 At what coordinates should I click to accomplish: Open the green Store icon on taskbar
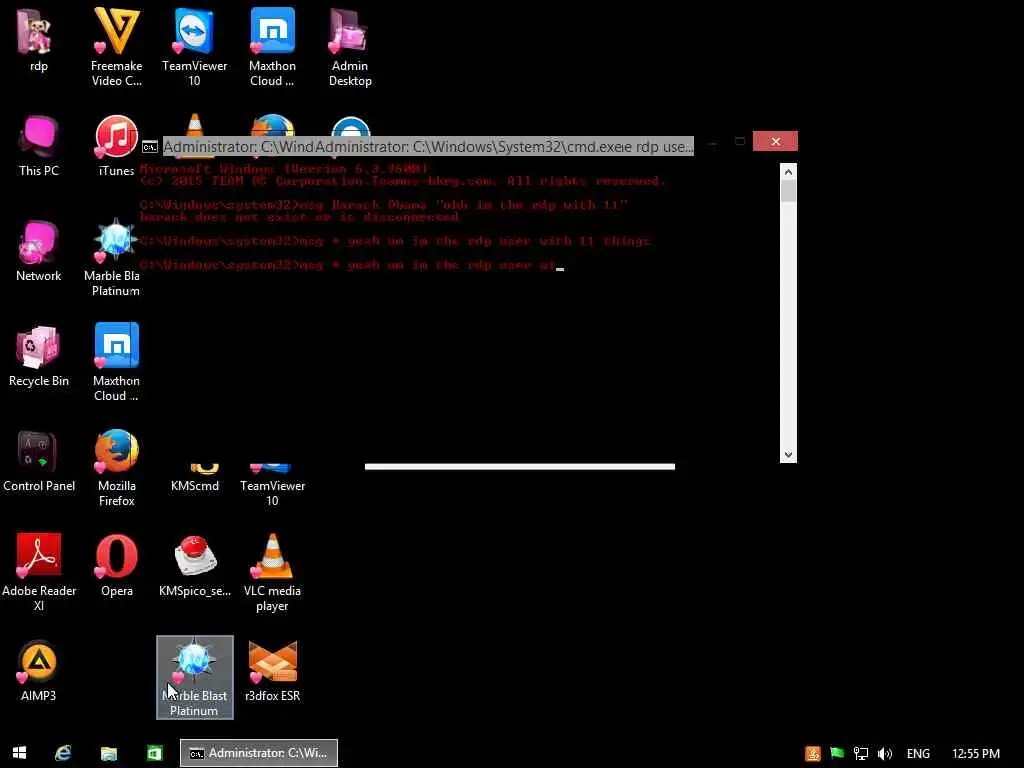pyautogui.click(x=154, y=753)
